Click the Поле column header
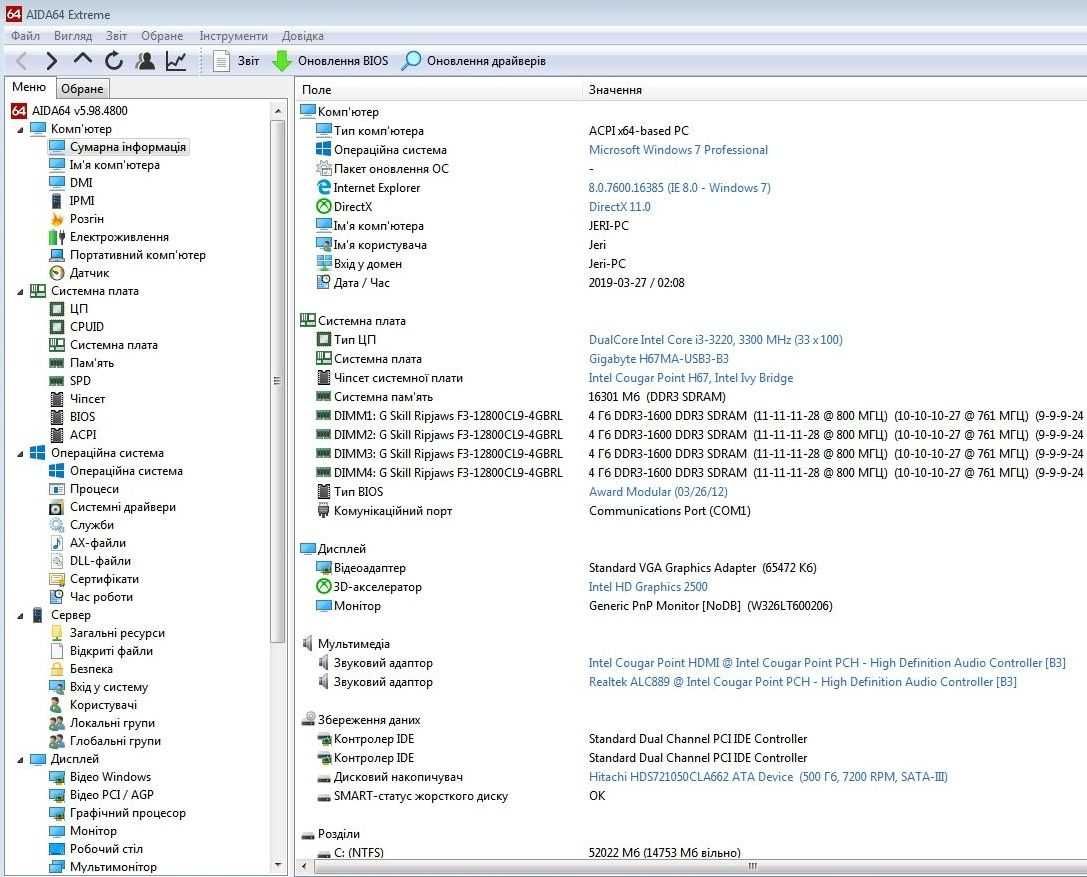 coord(440,89)
